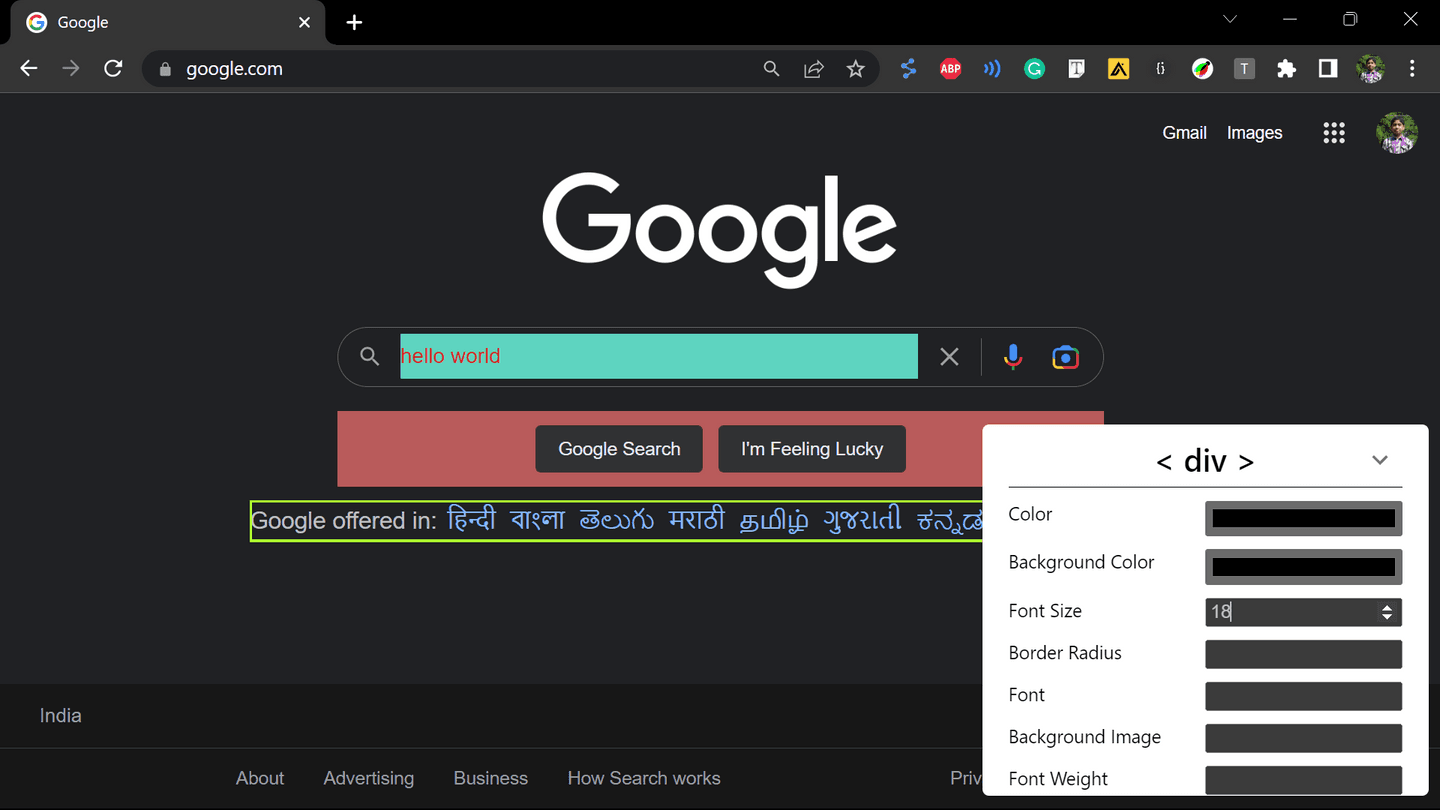Start voice search with the microphone

click(1013, 356)
